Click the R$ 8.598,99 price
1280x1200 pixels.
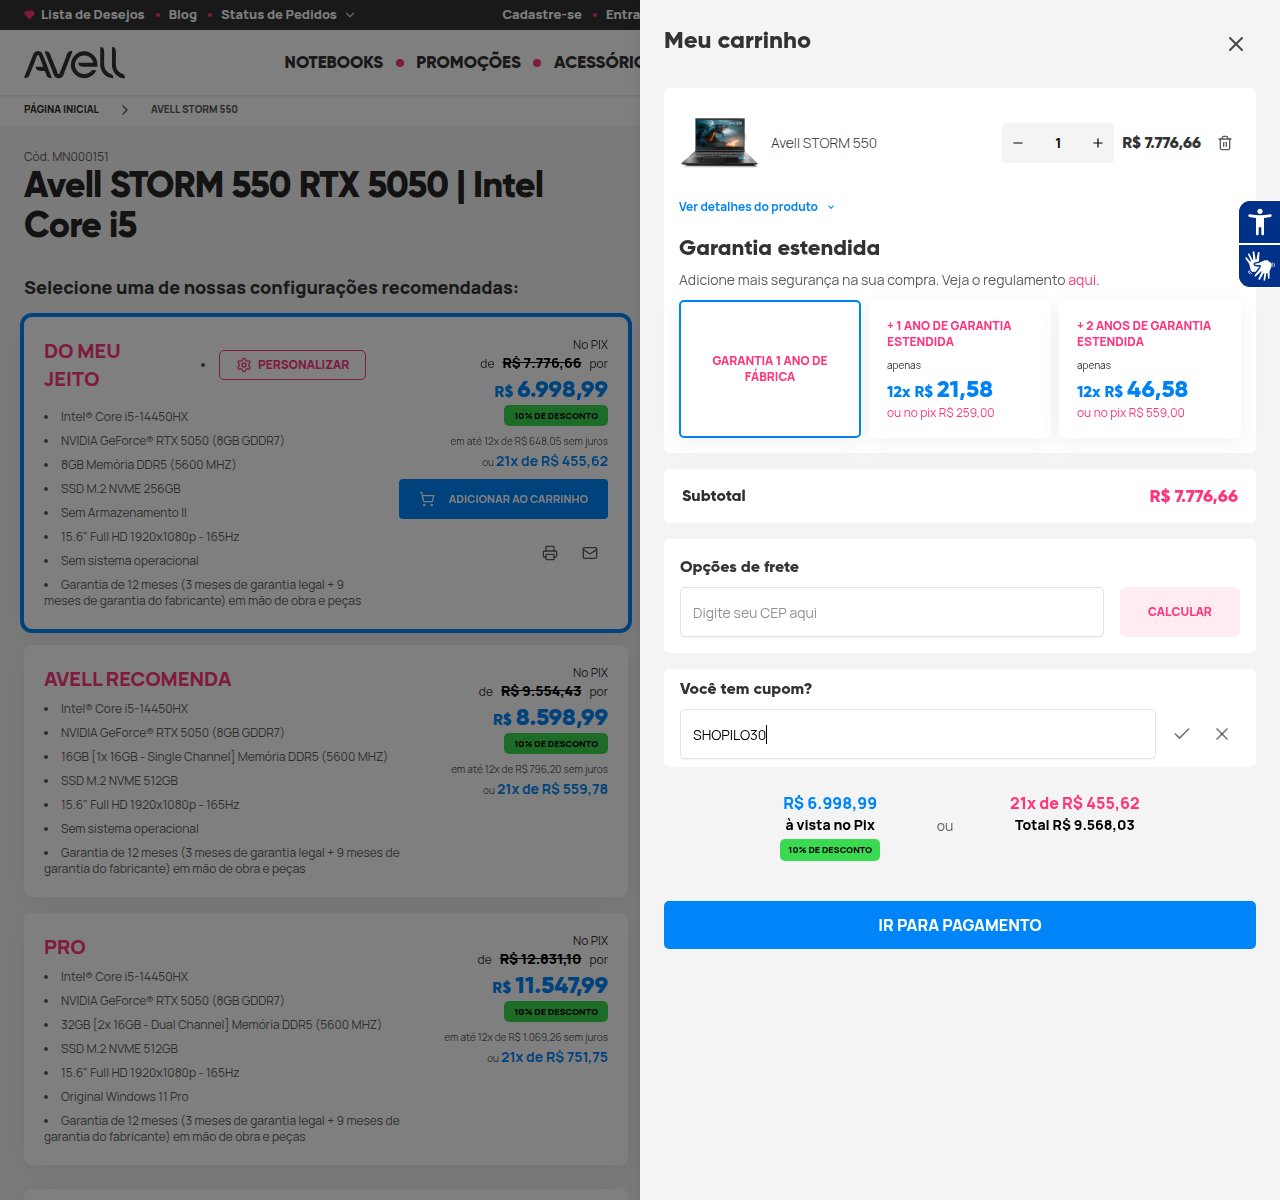pos(550,717)
